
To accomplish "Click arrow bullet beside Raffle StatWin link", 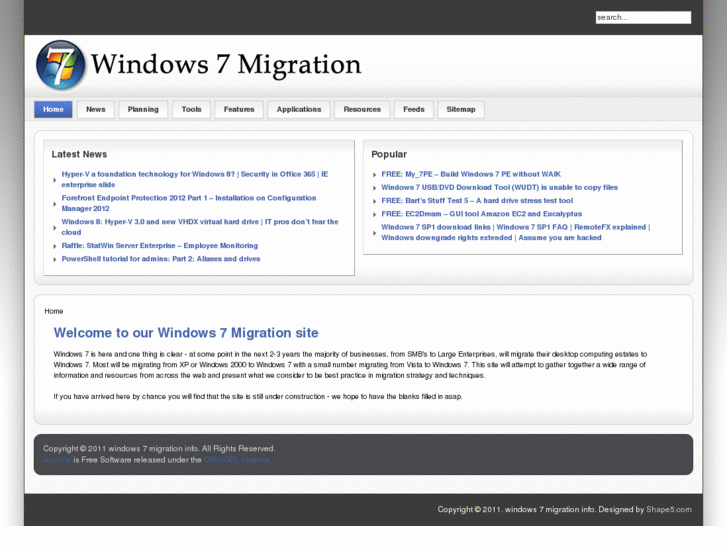I will (x=55, y=246).
